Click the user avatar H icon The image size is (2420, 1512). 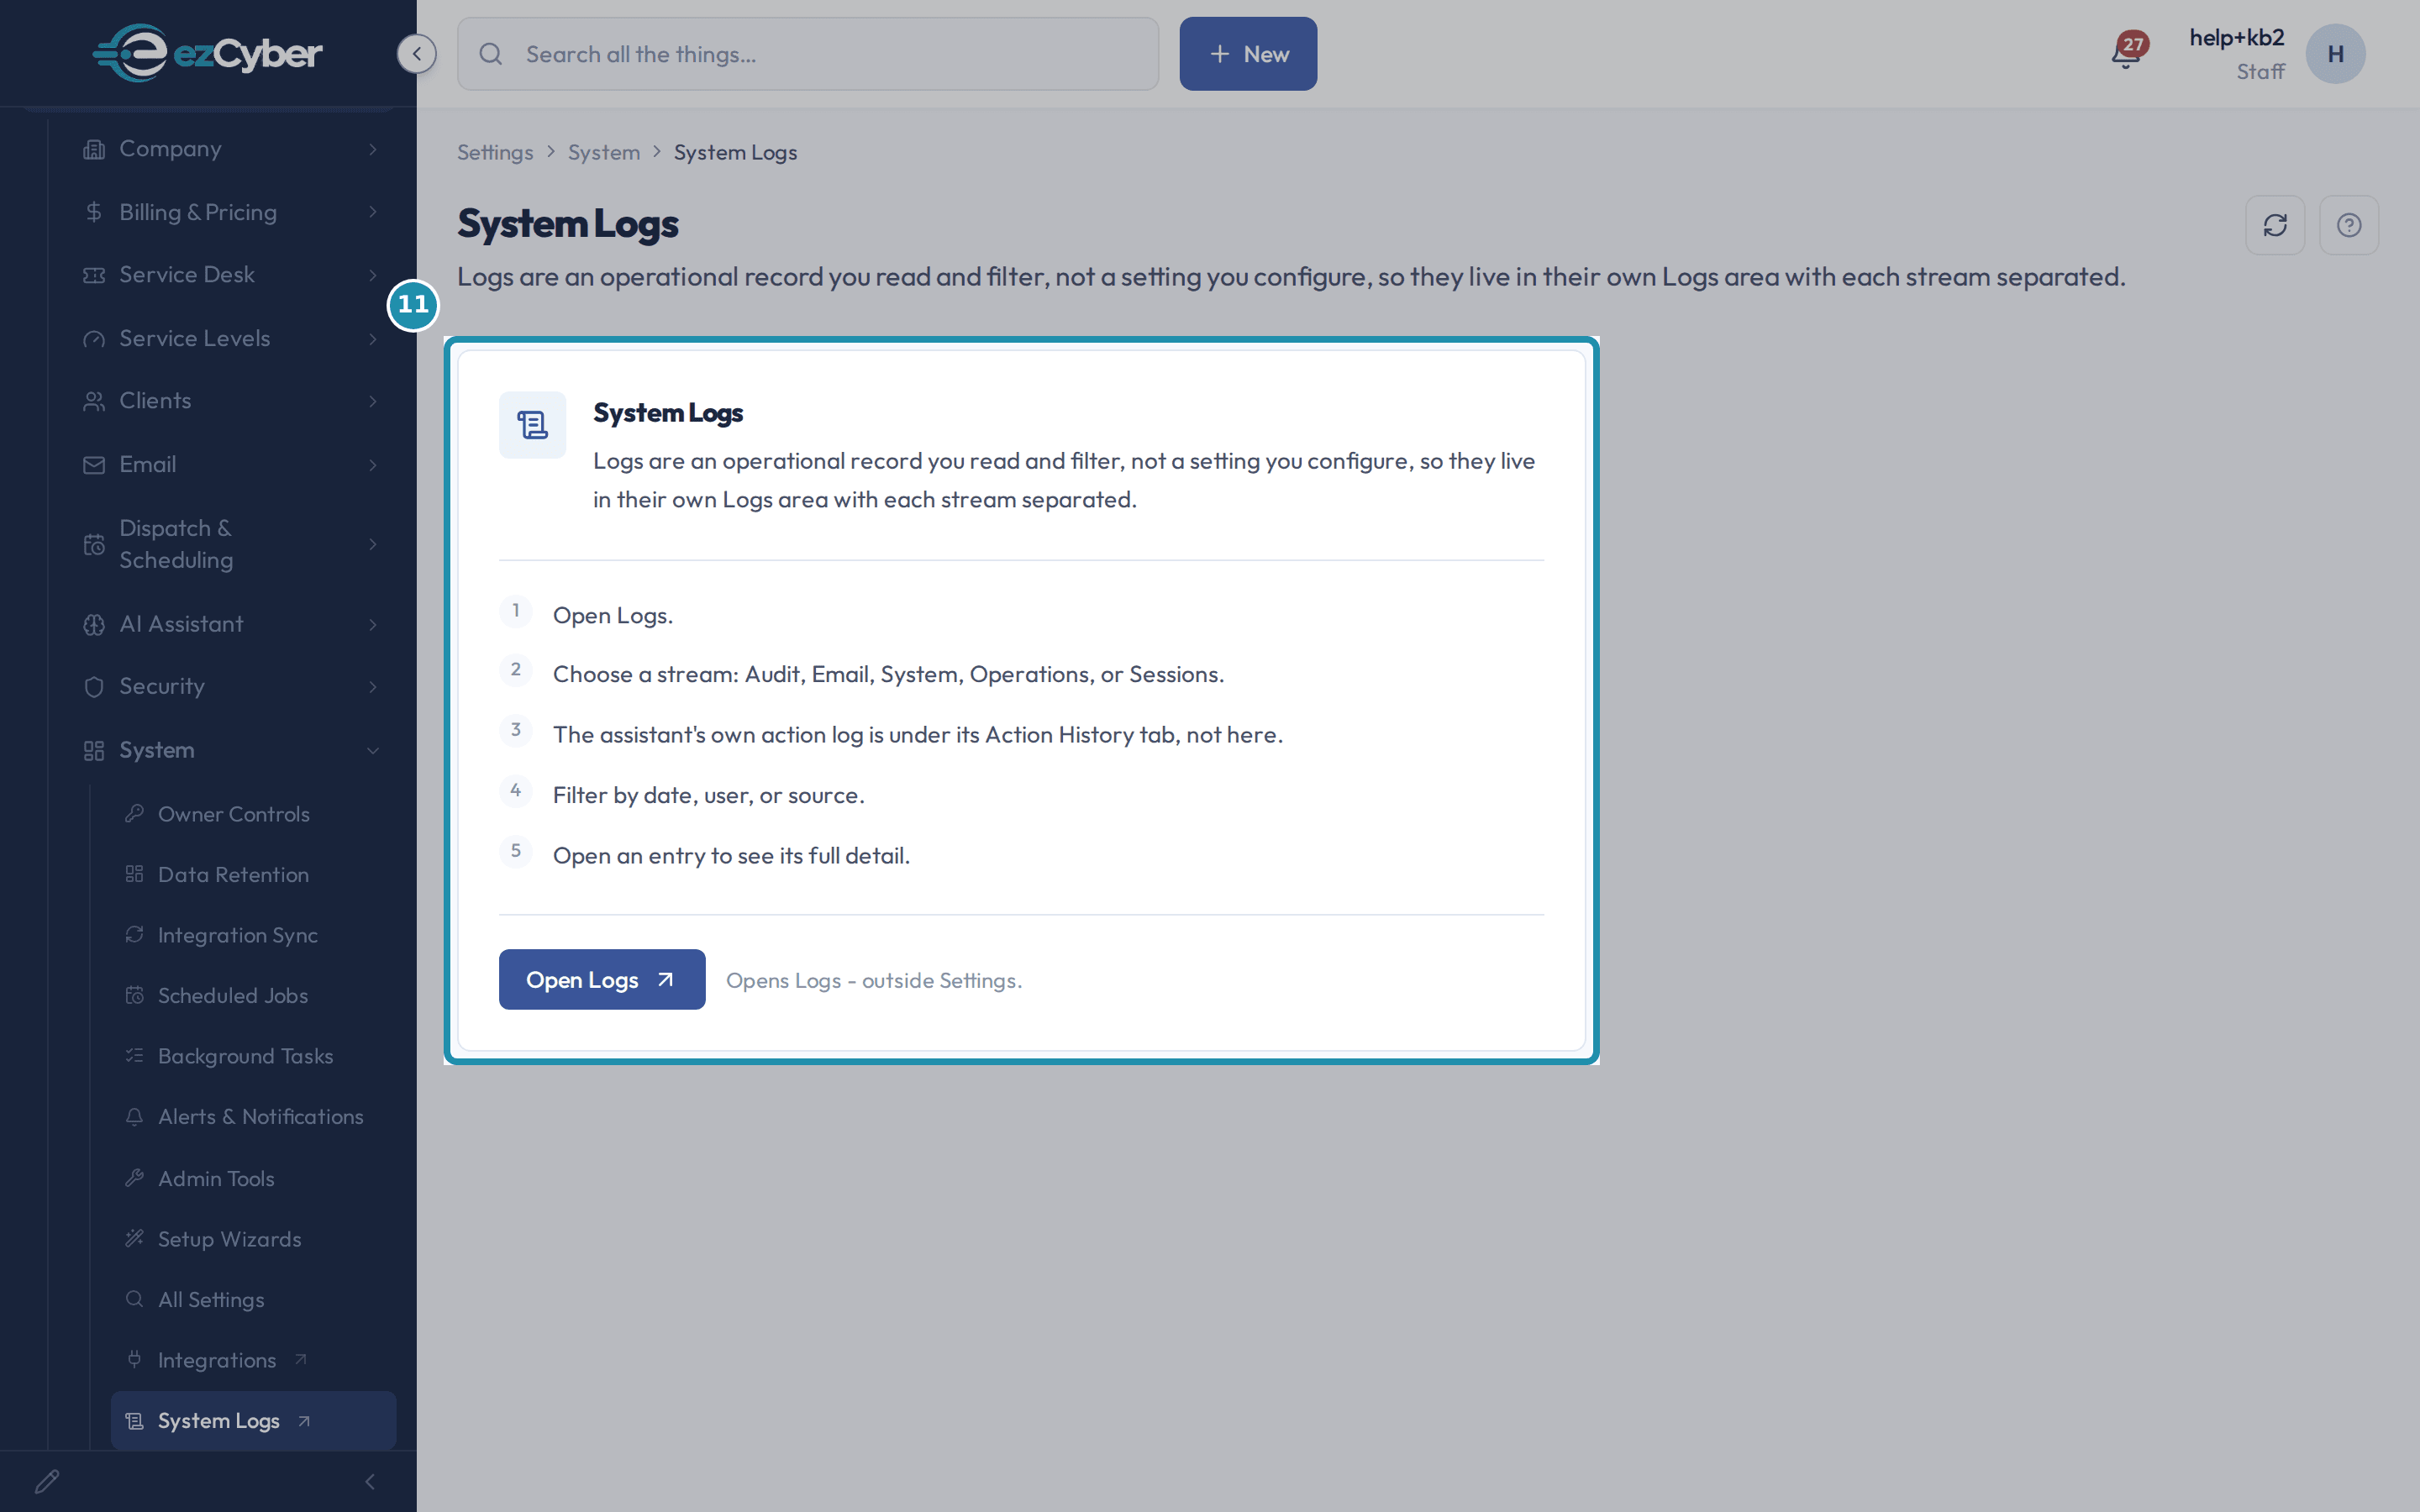[x=2335, y=54]
